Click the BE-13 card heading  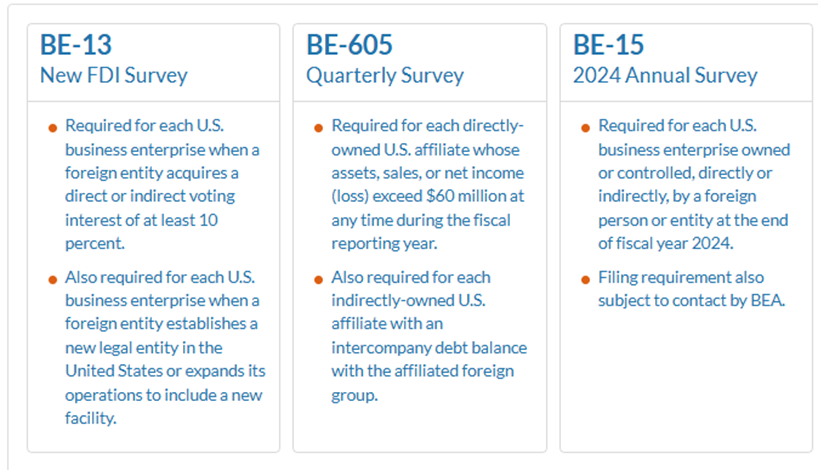pos(76,45)
